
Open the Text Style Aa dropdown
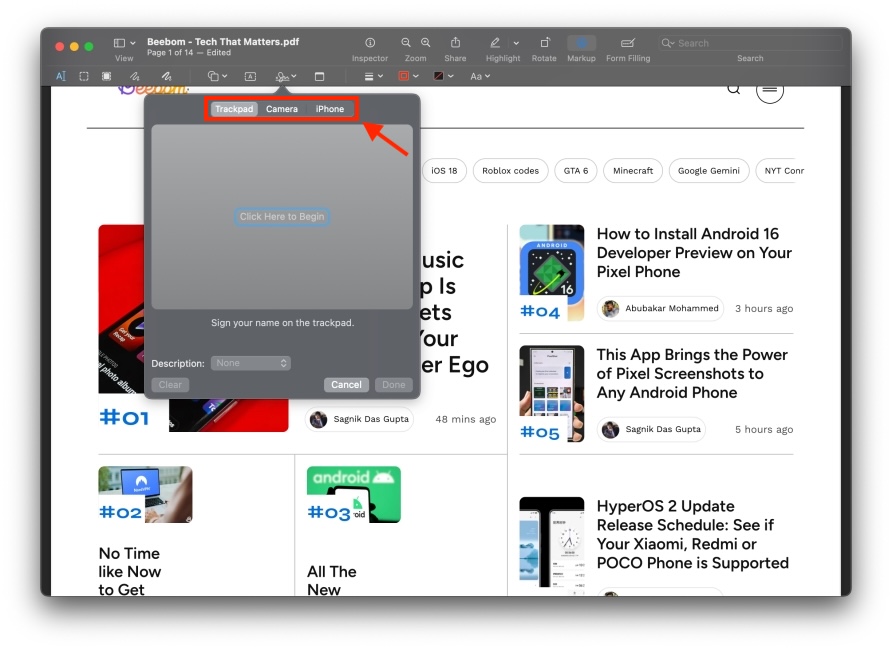pos(480,76)
